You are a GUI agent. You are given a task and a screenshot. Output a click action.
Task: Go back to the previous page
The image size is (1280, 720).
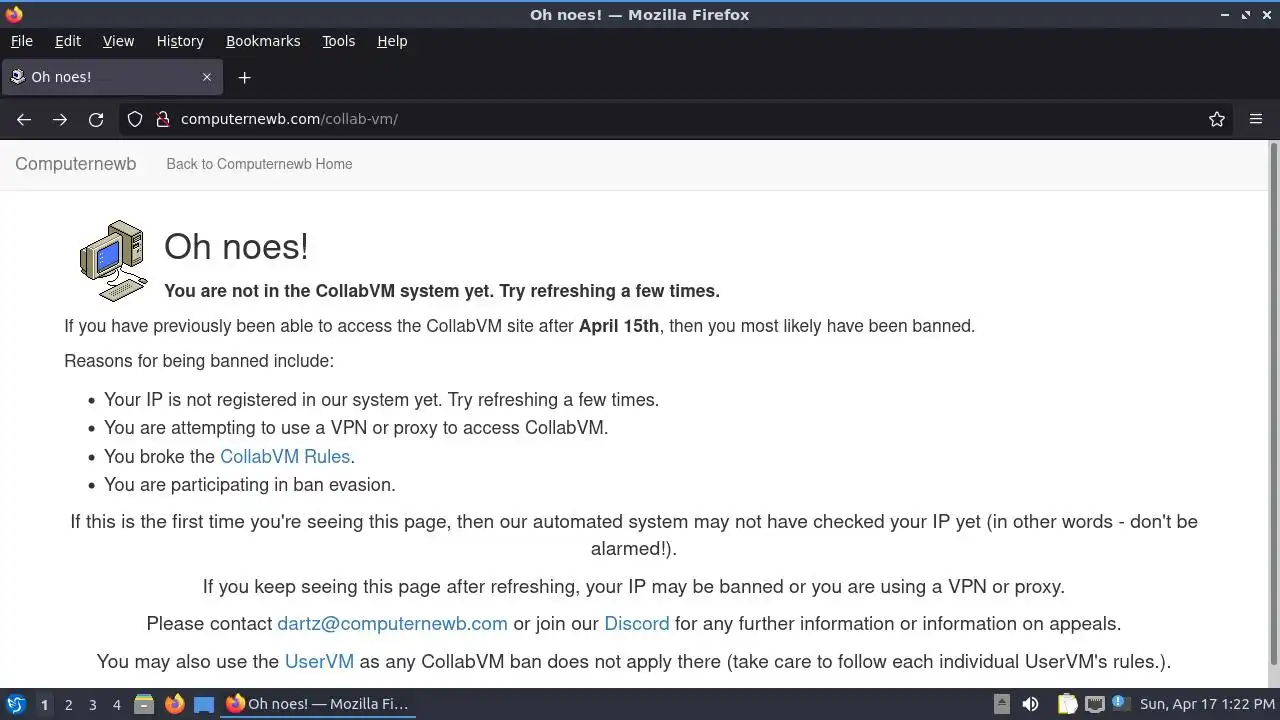(x=24, y=119)
